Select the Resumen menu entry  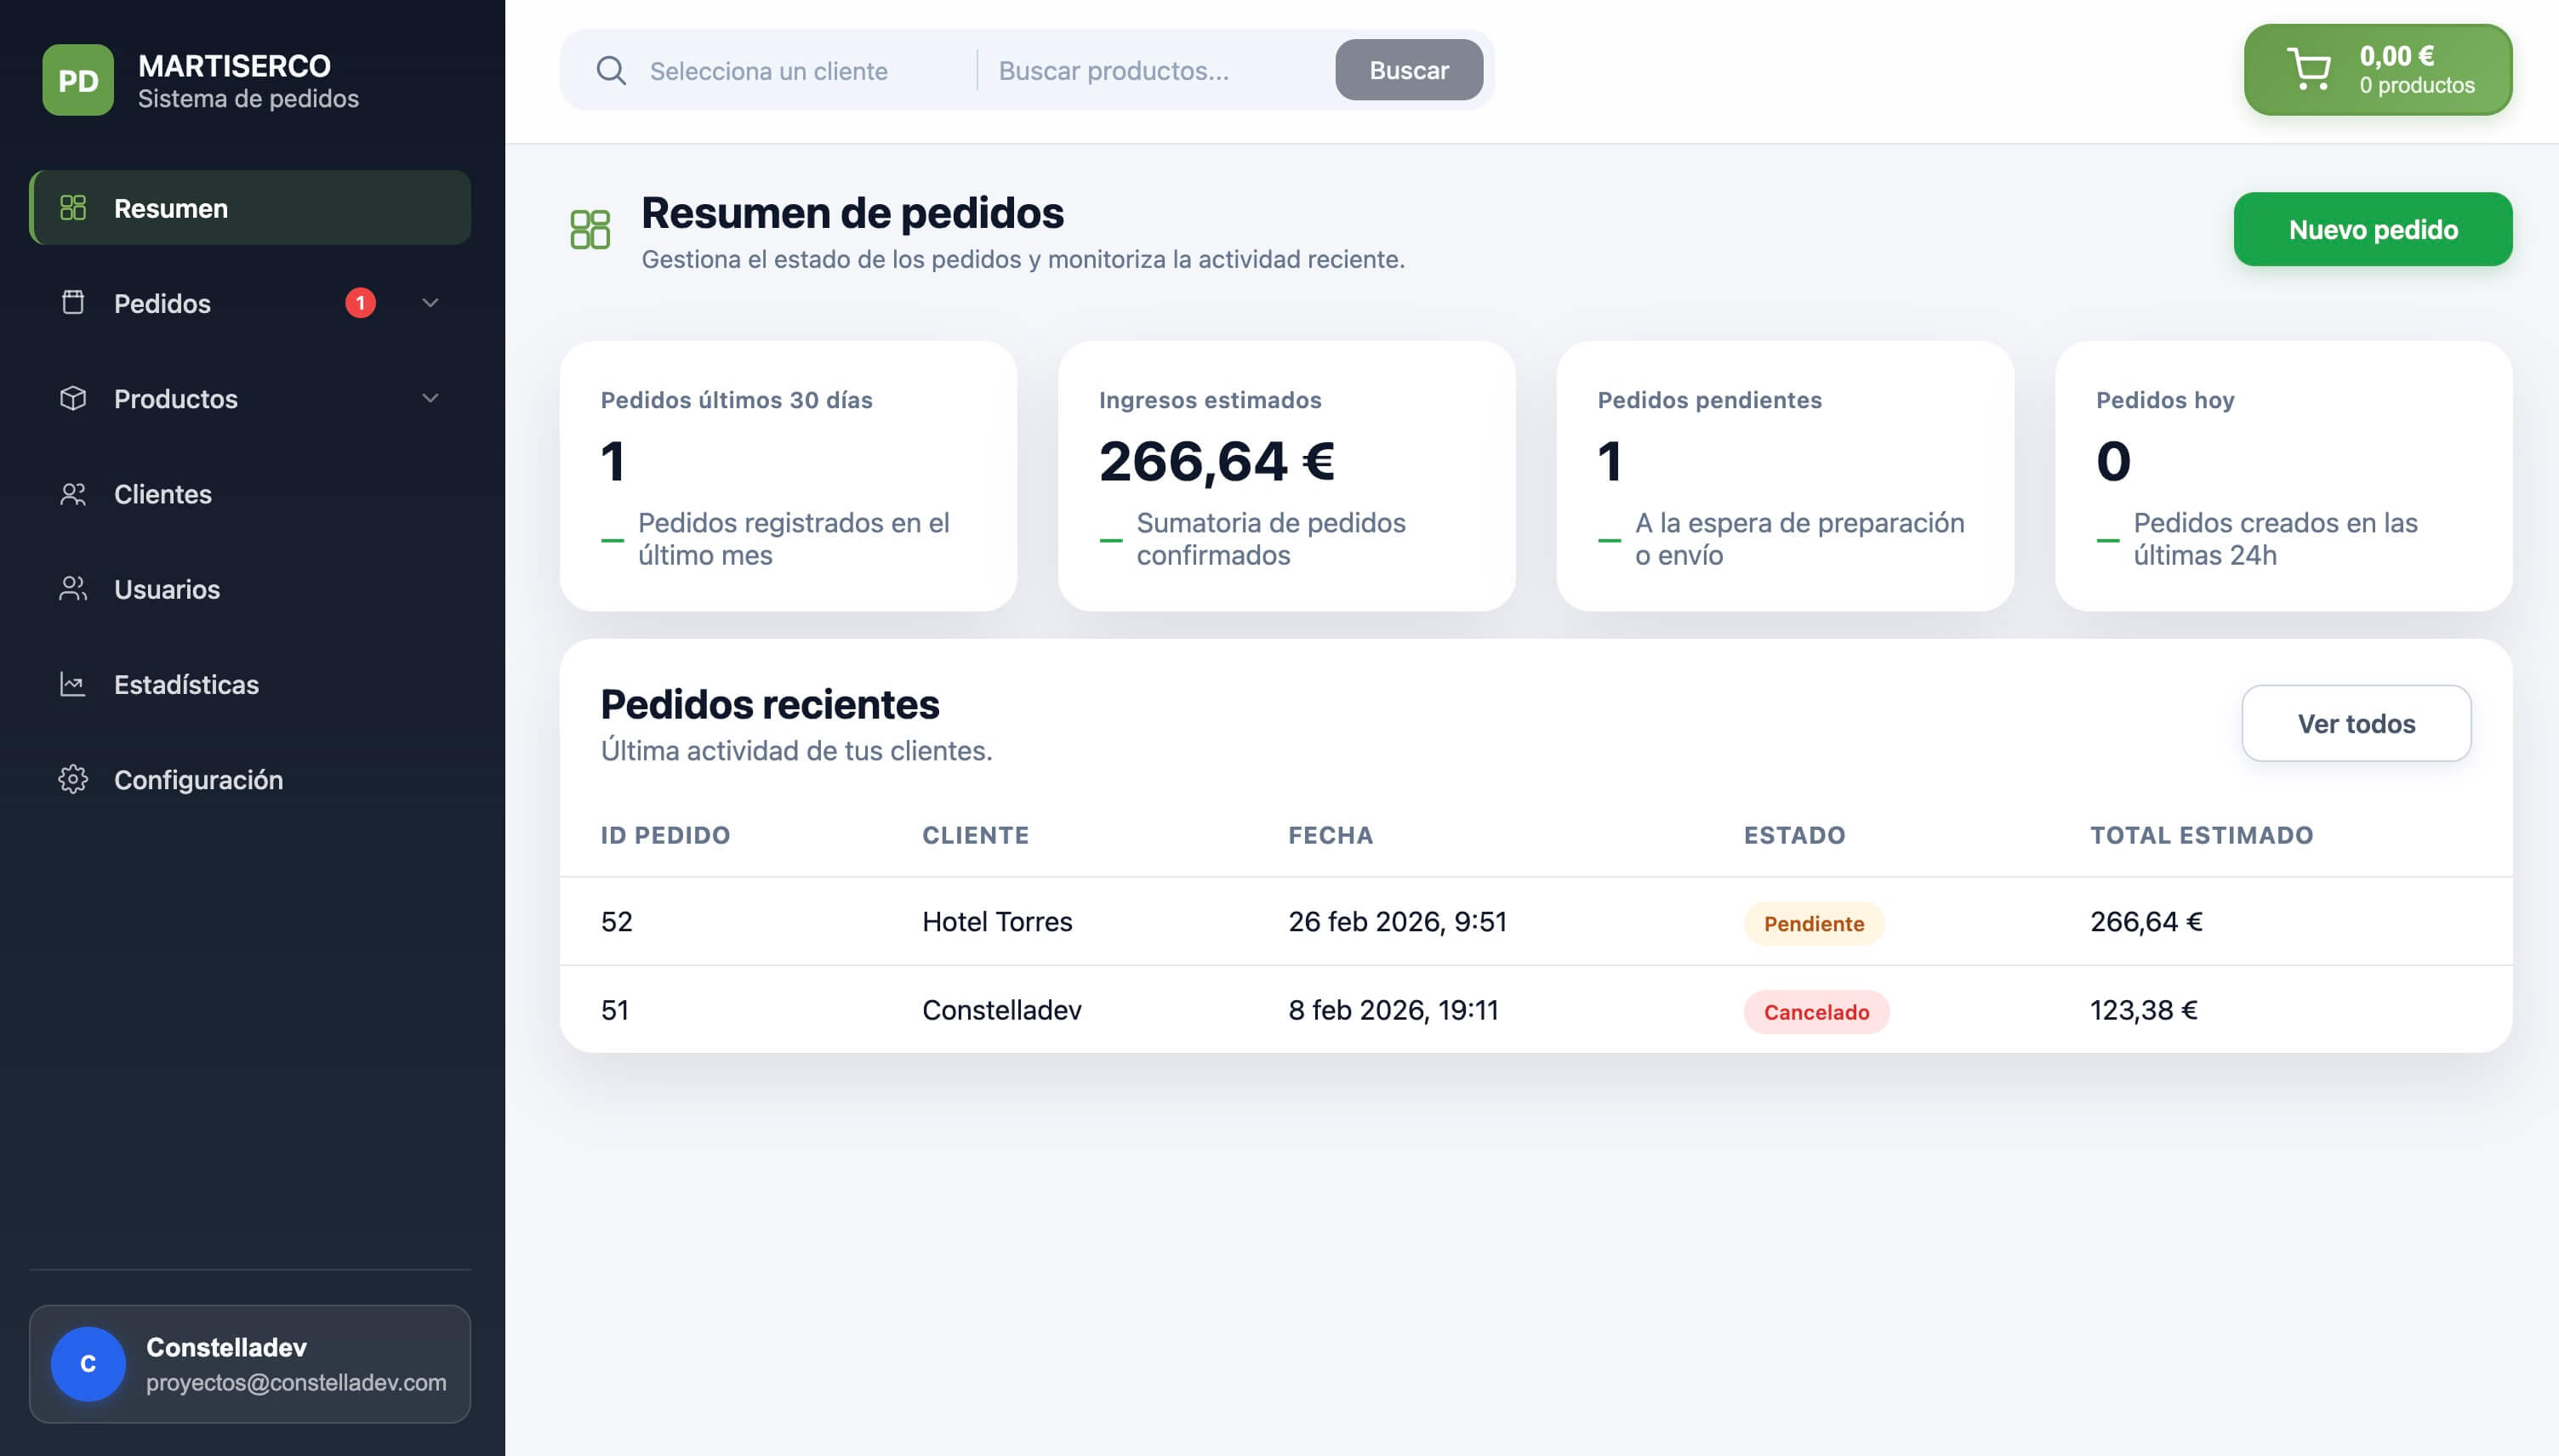(171, 208)
